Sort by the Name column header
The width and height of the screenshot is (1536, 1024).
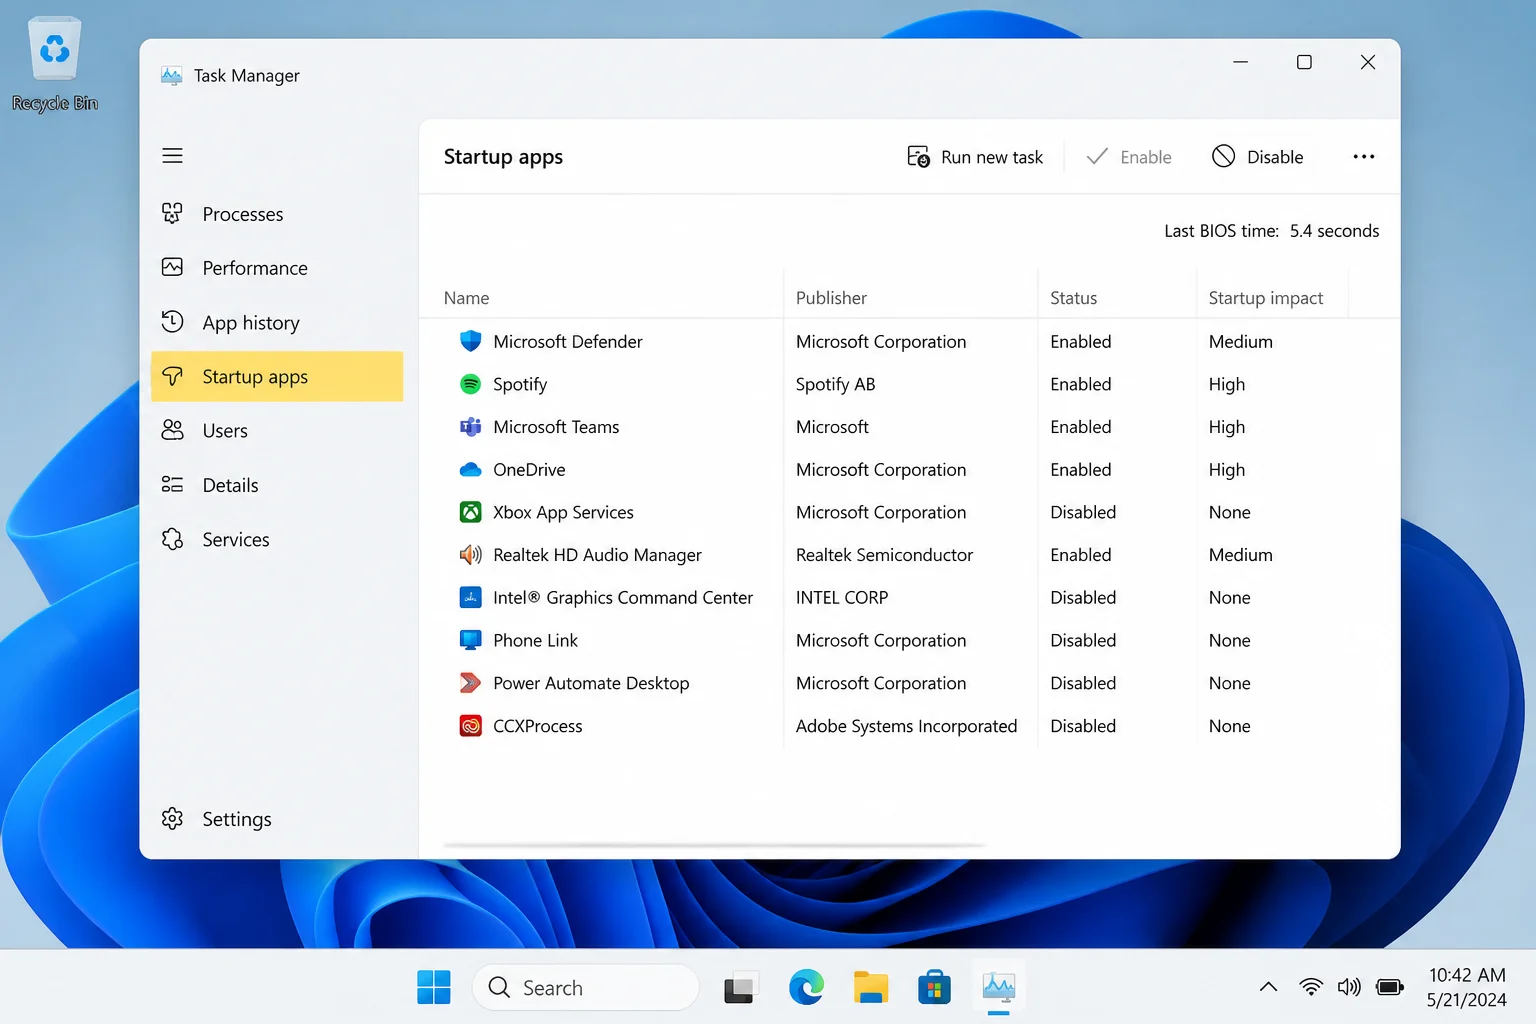[x=466, y=298]
